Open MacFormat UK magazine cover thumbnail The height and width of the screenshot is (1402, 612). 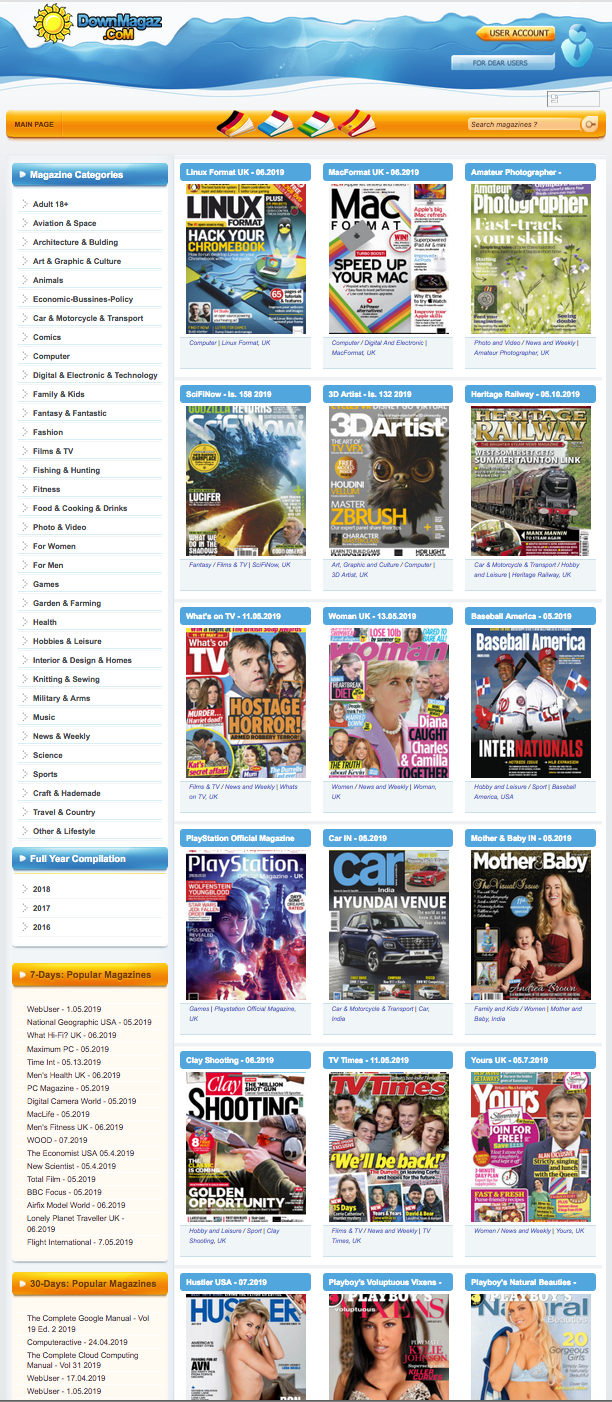pyautogui.click(x=389, y=259)
